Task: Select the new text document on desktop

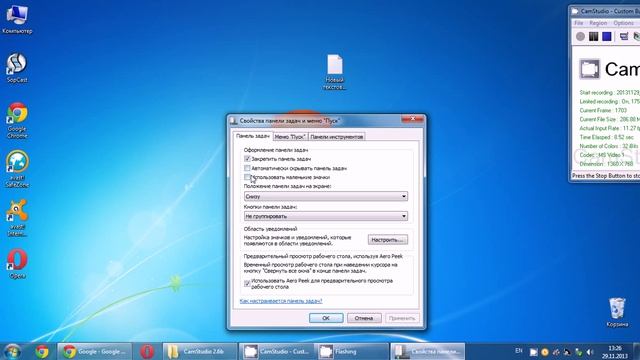Action: click(335, 72)
